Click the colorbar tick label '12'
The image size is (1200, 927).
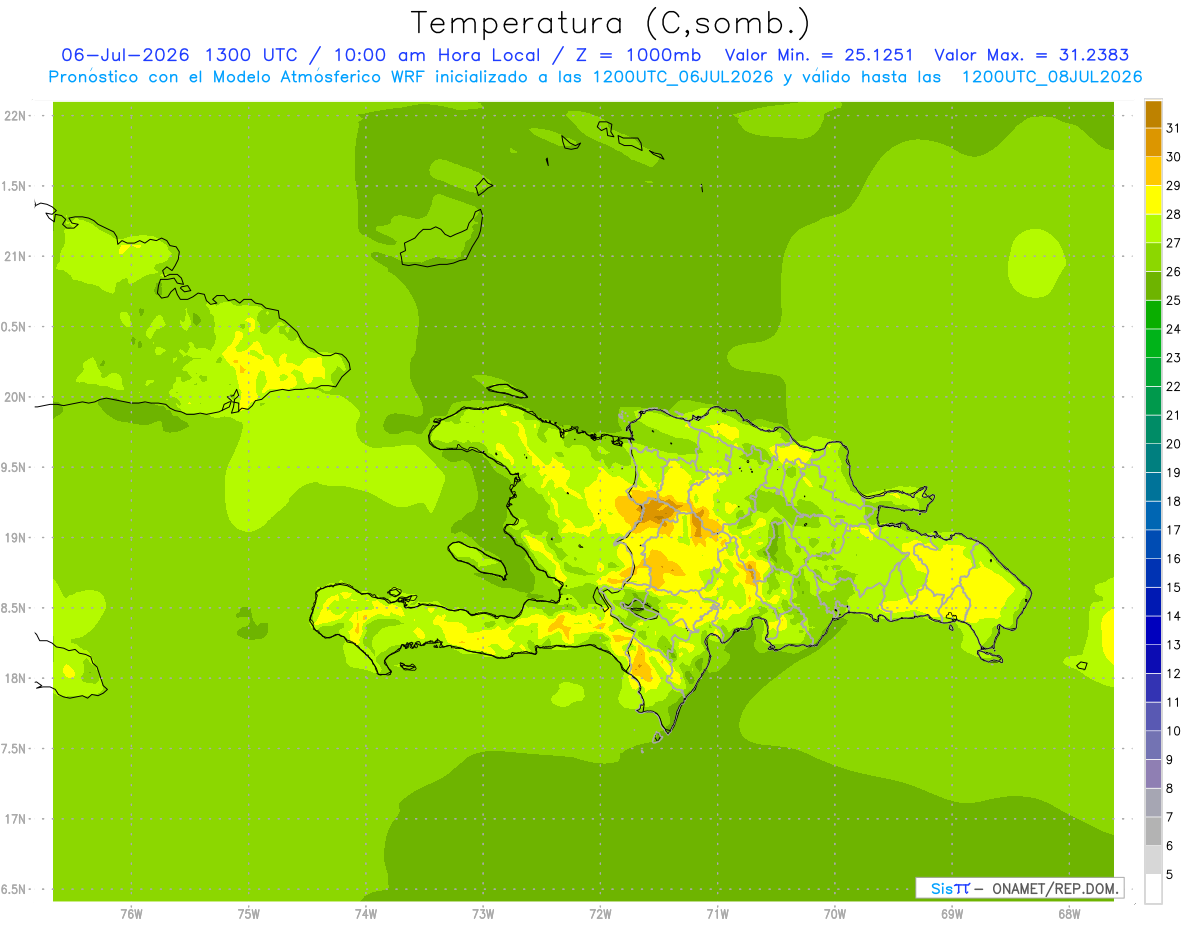1174,673
